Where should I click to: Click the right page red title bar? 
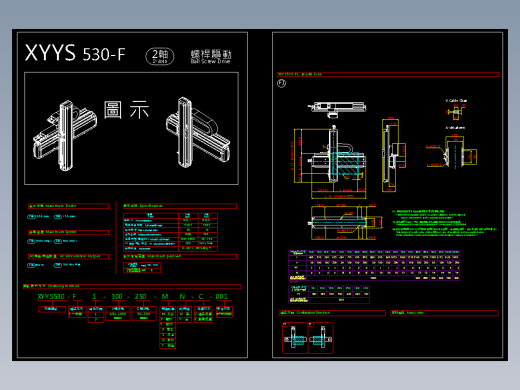point(388,74)
